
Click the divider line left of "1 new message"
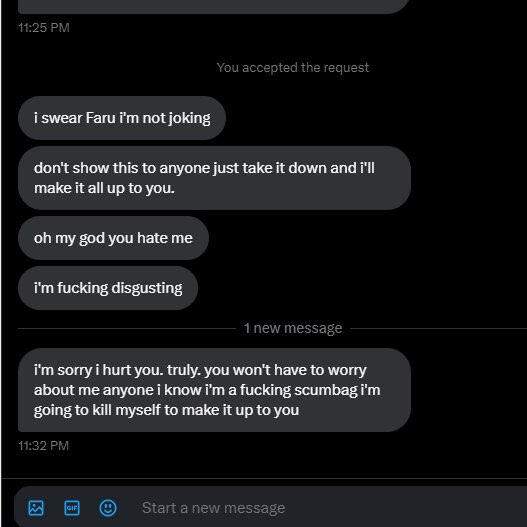coord(127,328)
